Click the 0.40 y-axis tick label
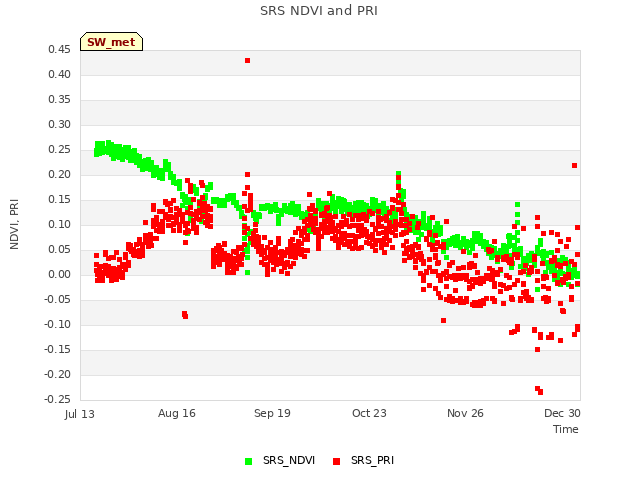This screenshot has height=480, width=640. pos(59,74)
